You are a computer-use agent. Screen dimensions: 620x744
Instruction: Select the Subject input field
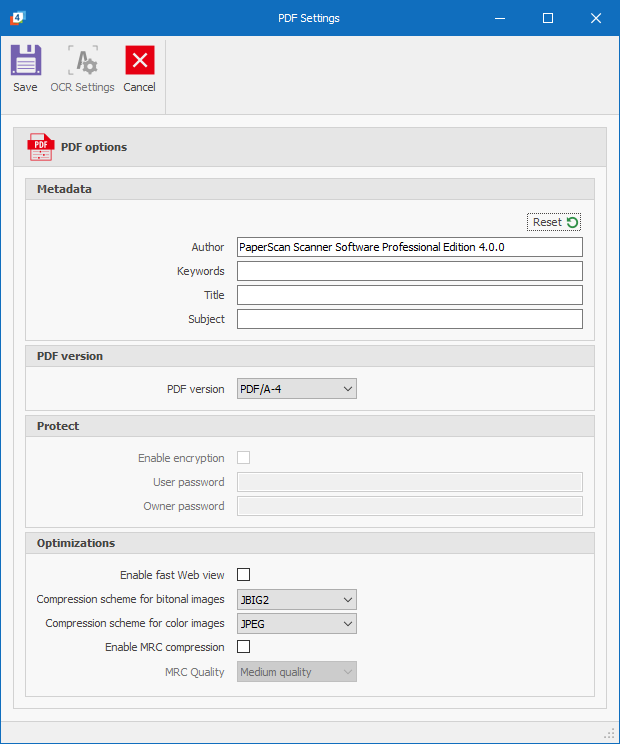tap(410, 319)
